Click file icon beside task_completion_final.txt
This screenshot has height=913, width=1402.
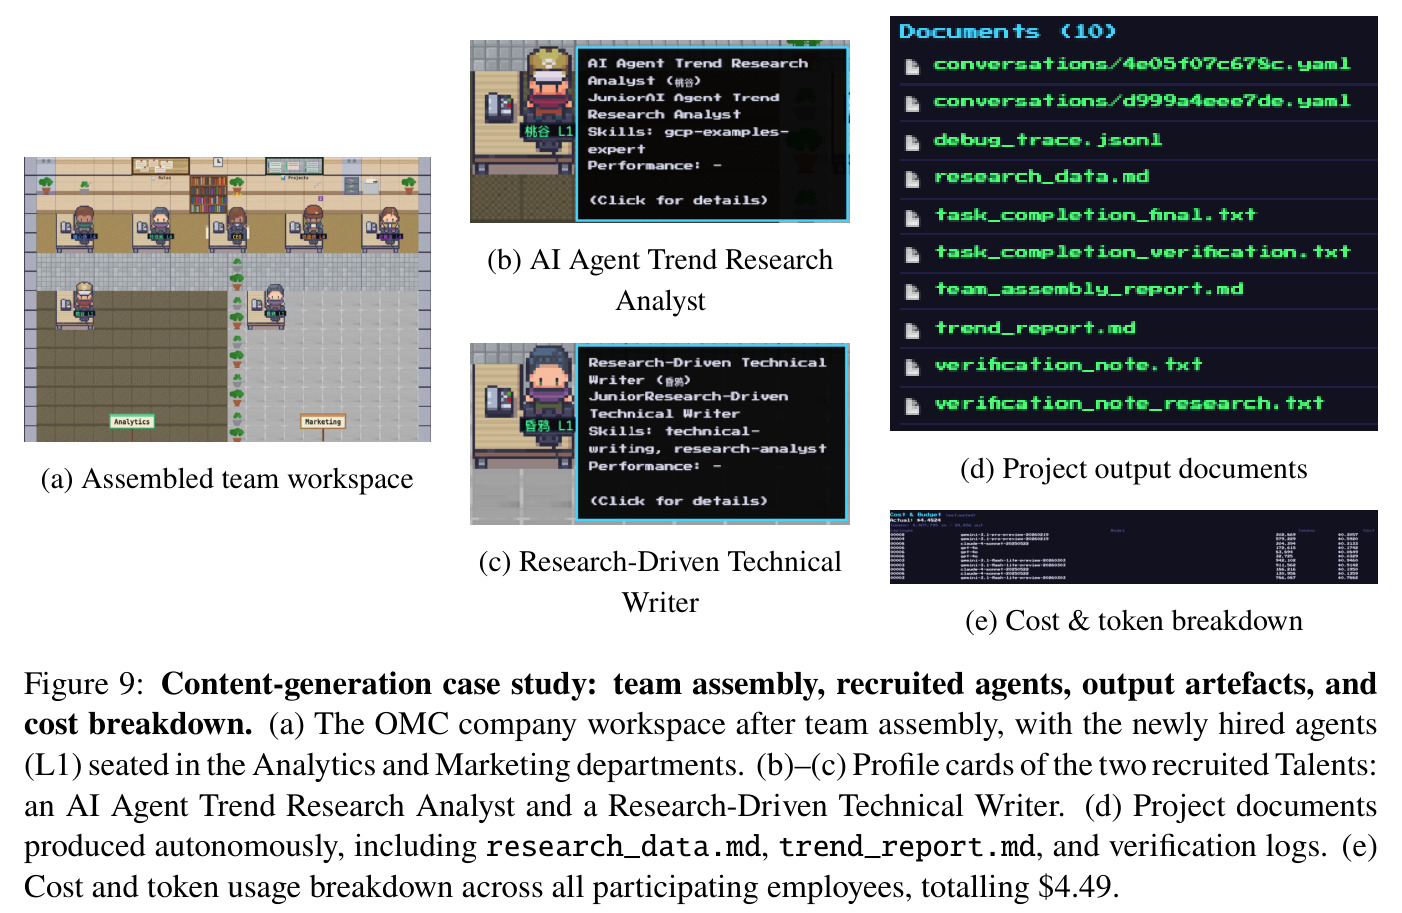tap(912, 218)
